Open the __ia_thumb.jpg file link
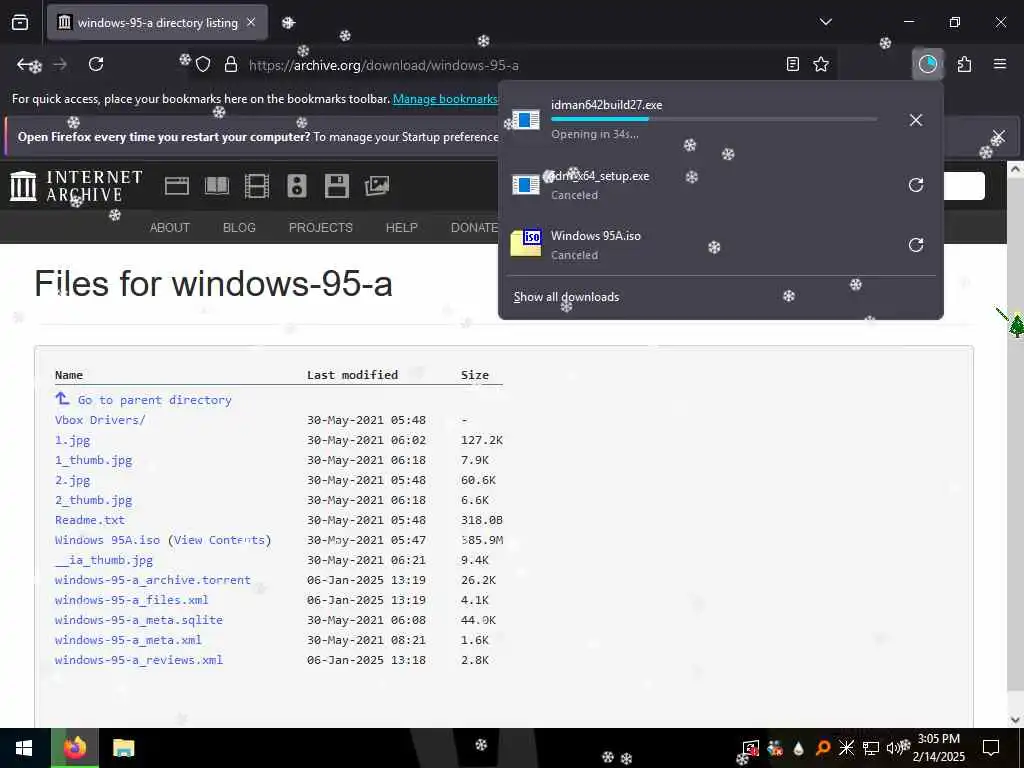The height and width of the screenshot is (768, 1024). [104, 560]
